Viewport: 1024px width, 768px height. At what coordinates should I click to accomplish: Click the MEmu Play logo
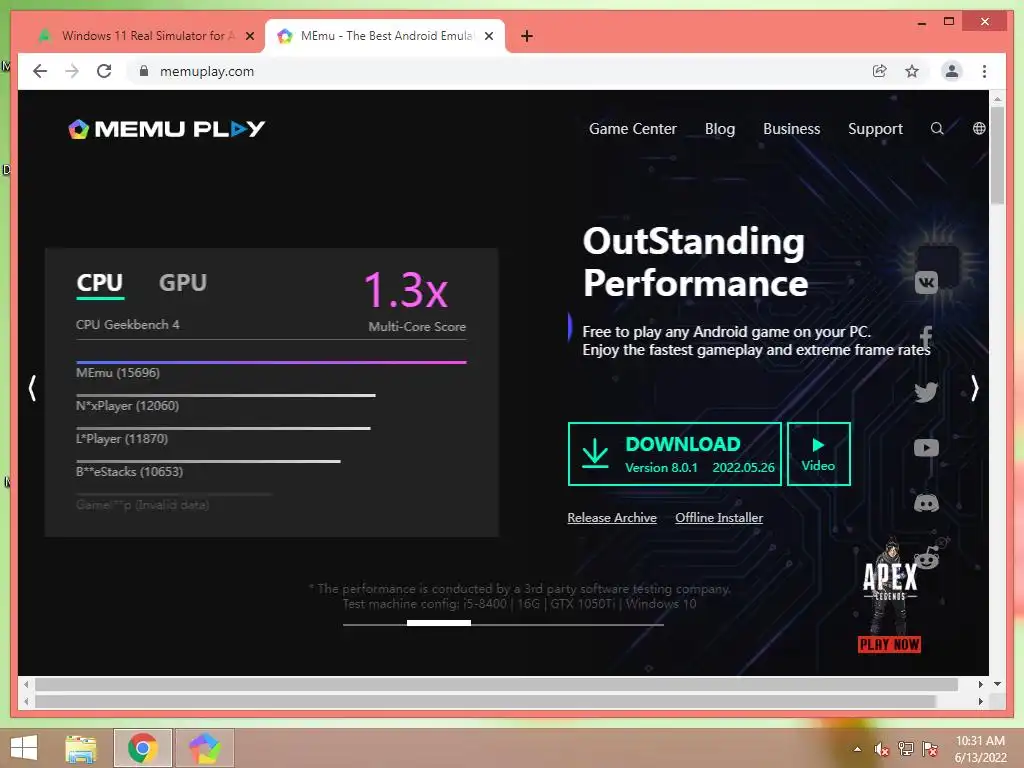click(167, 129)
